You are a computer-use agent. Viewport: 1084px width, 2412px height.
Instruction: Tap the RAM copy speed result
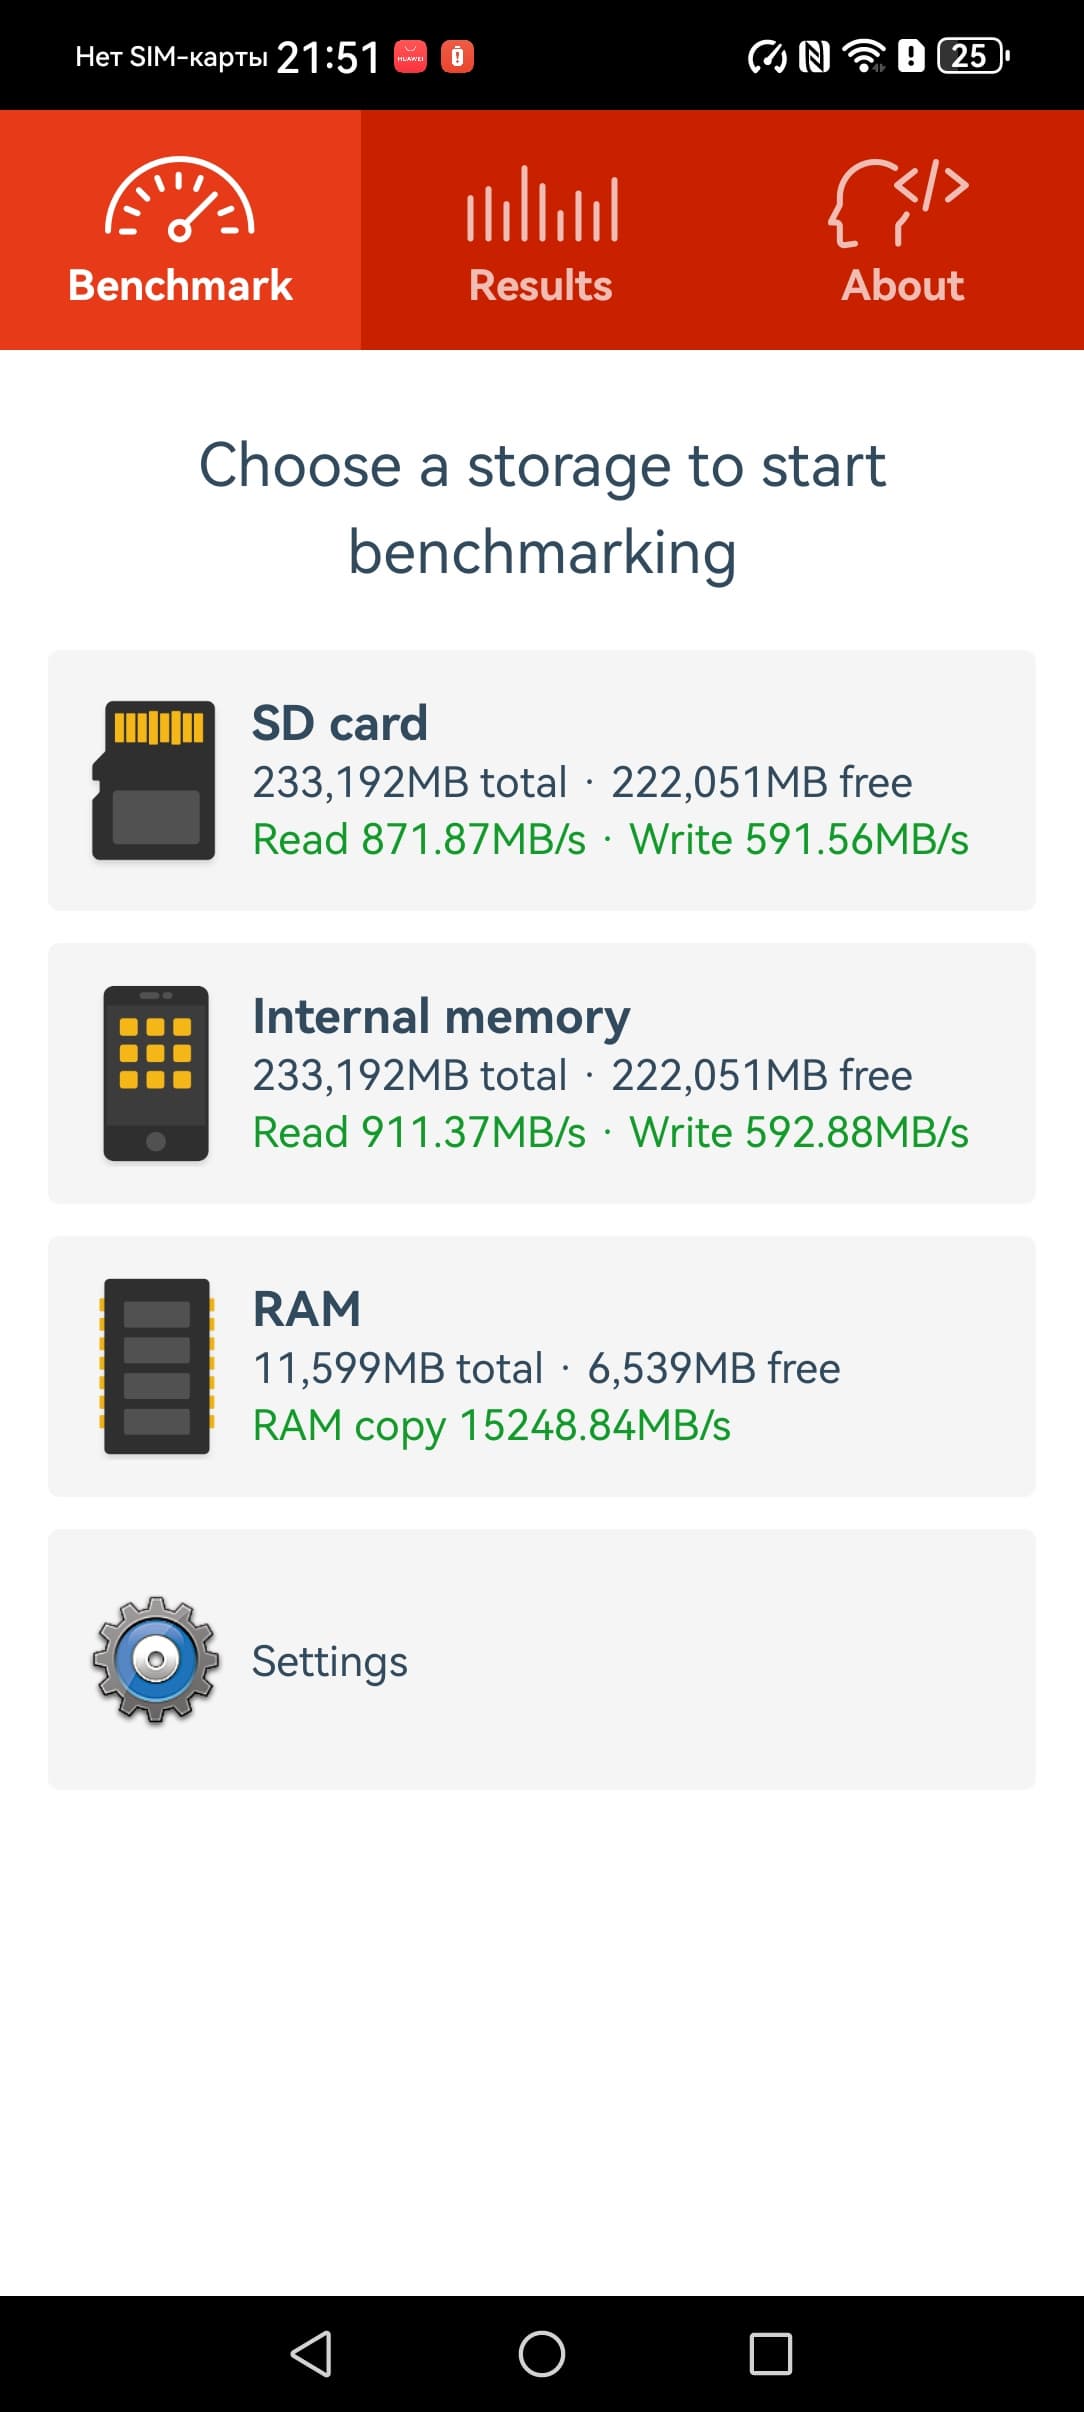tap(492, 1425)
